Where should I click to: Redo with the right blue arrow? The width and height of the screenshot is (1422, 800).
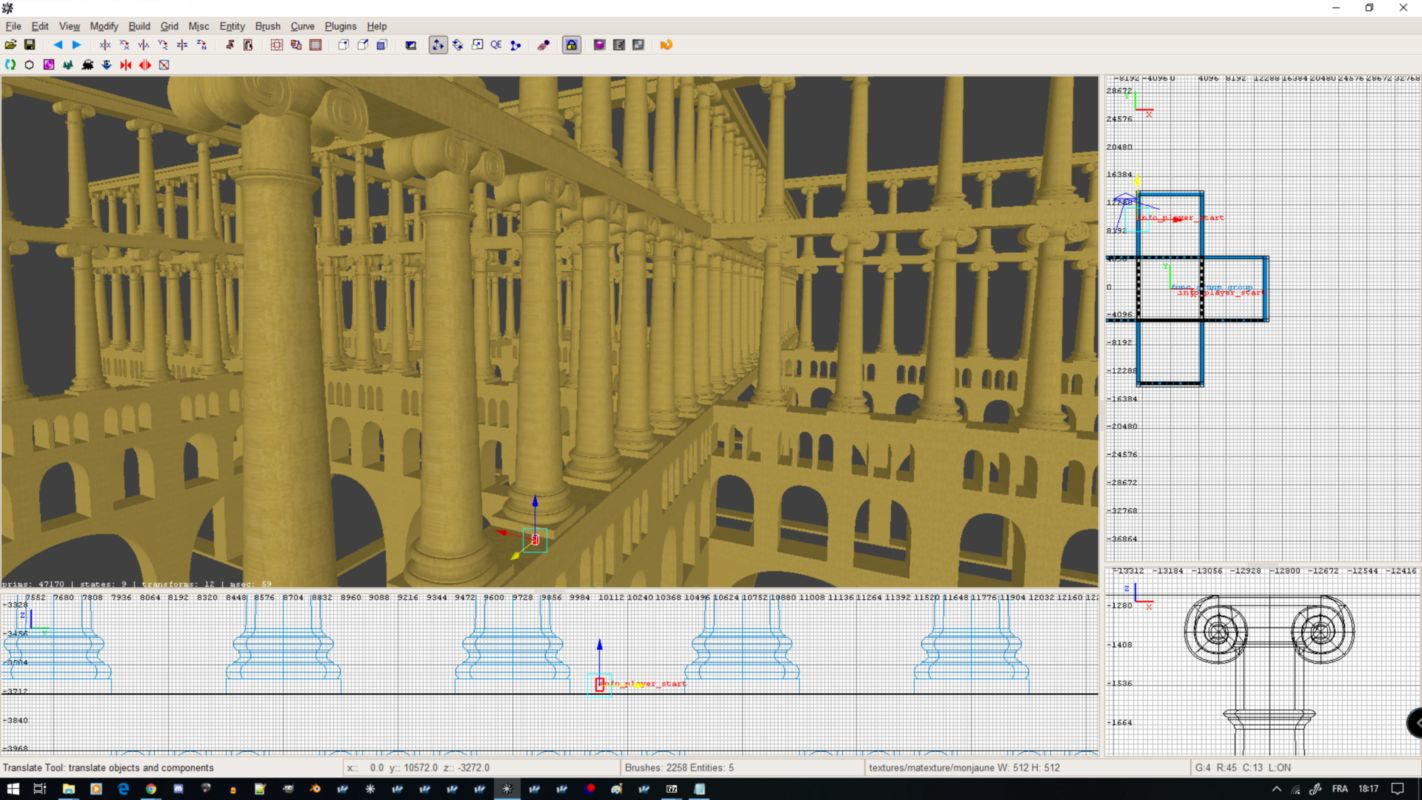click(x=76, y=45)
